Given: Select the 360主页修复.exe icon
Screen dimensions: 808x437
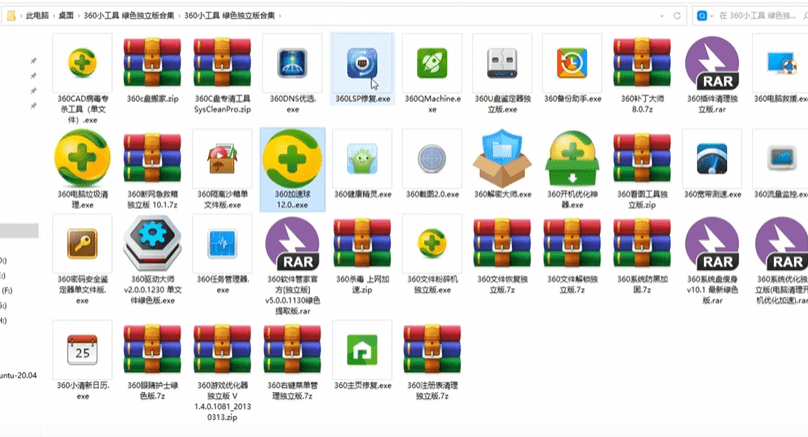Looking at the screenshot, I should click(361, 350).
